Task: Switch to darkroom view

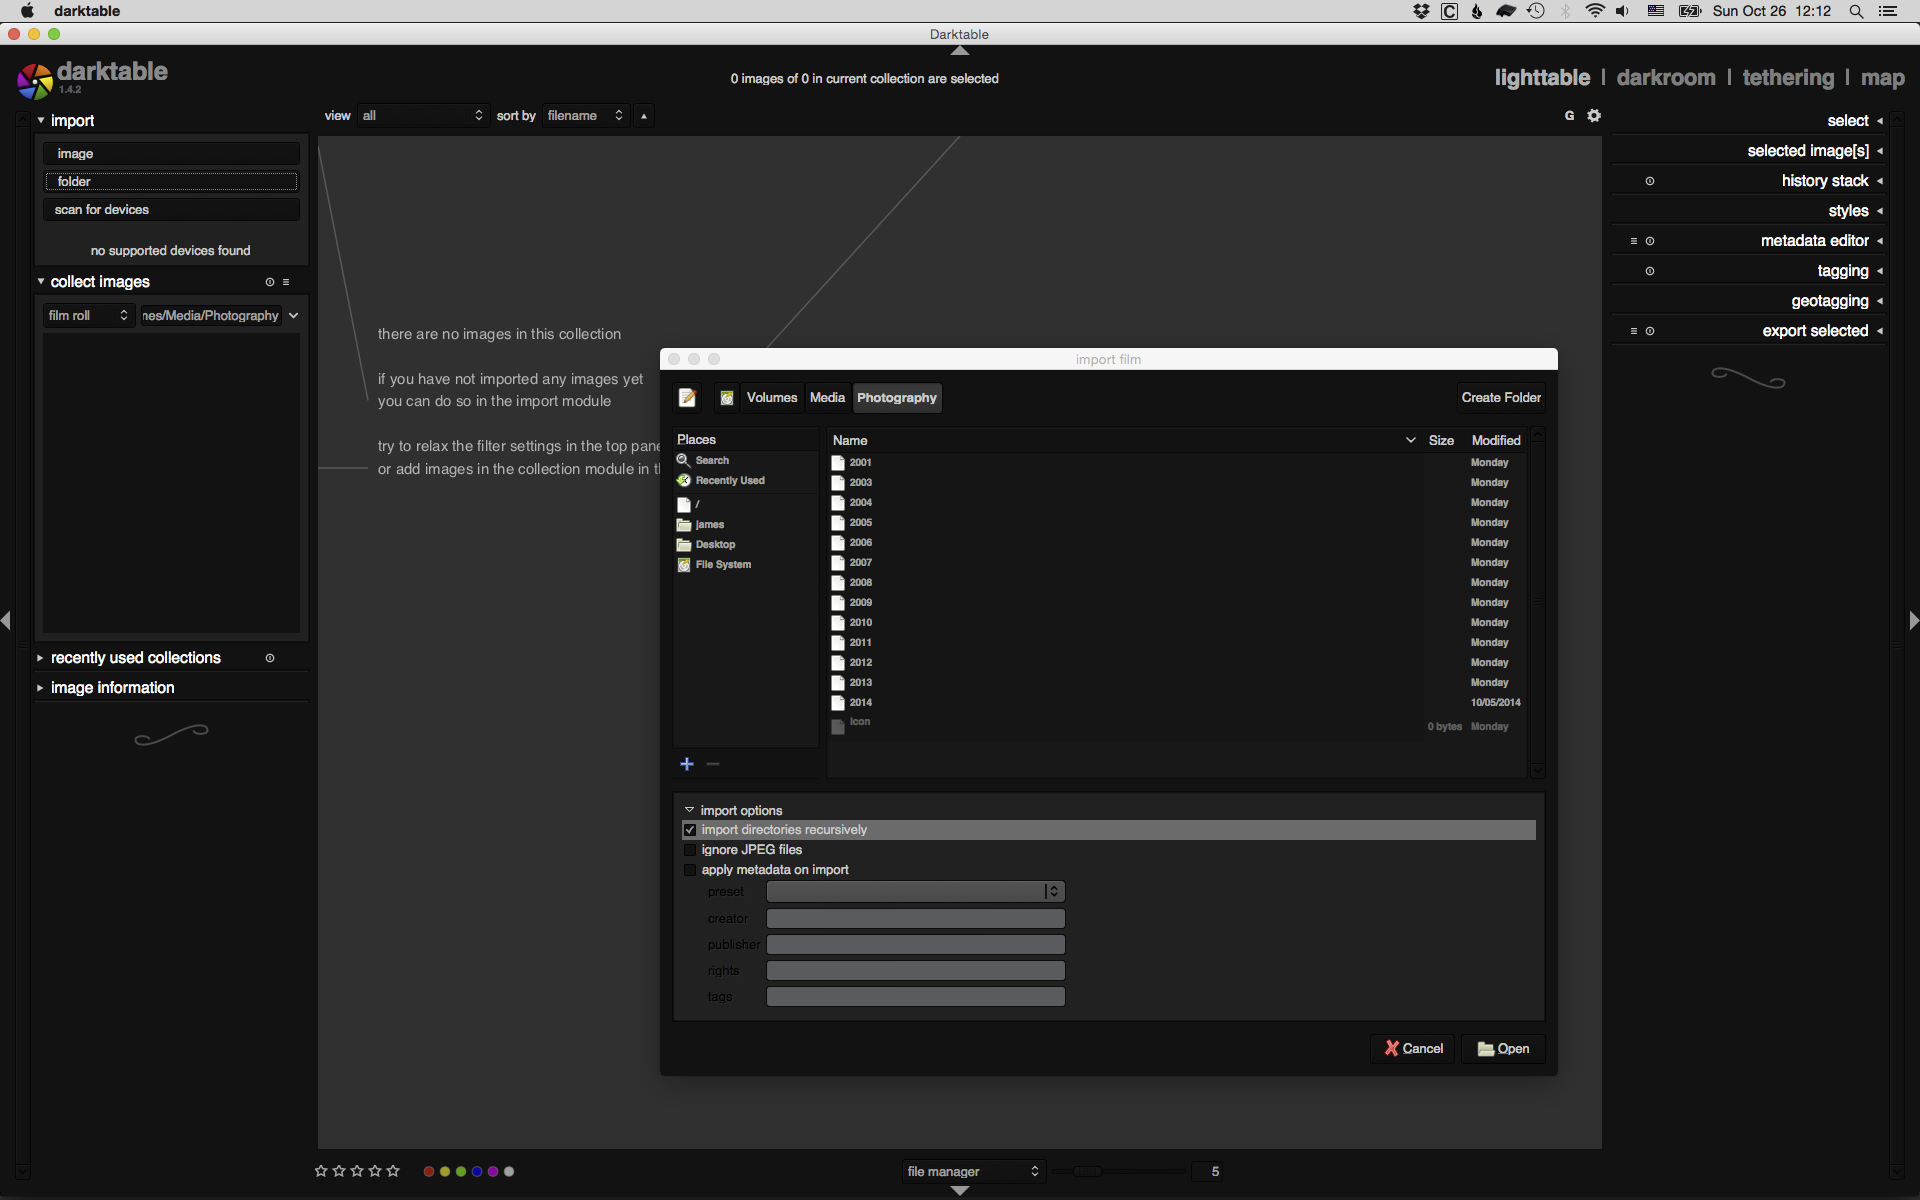Action: coord(1666,78)
